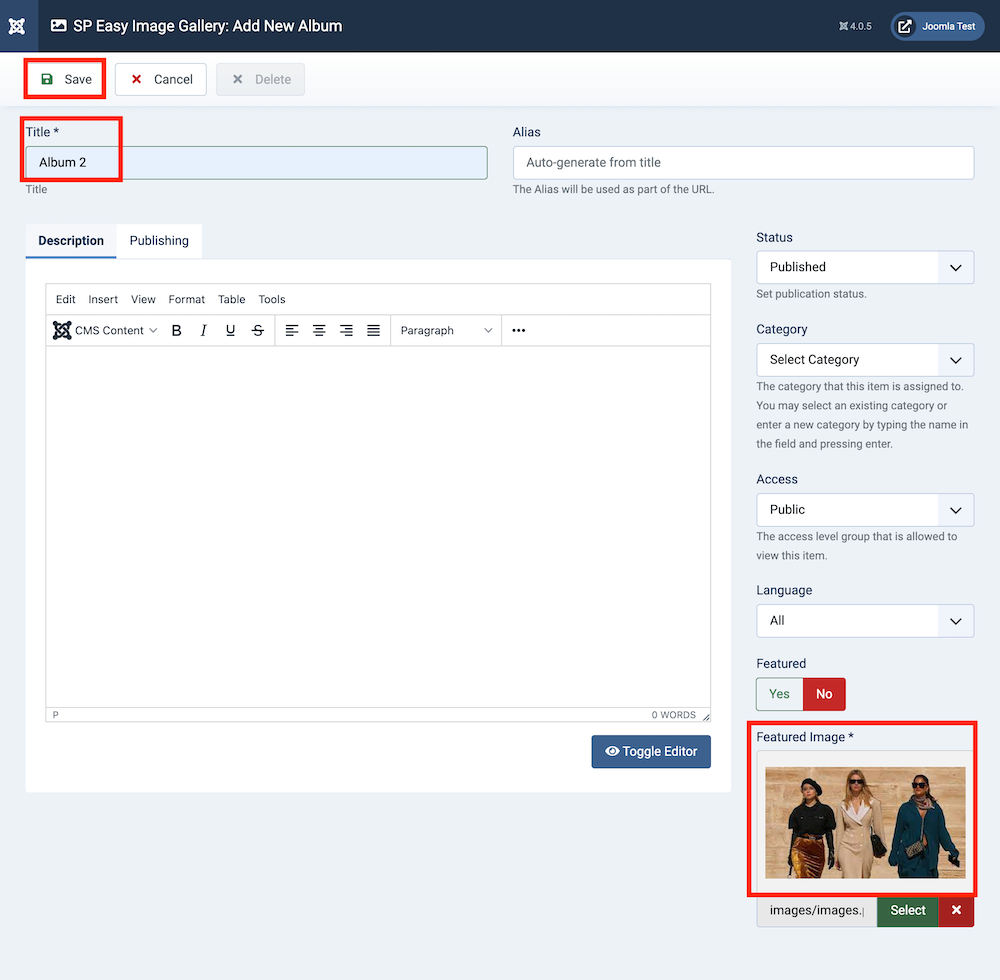Viewport: 1000px width, 980px height.
Task: Apply underline formatting
Action: click(x=230, y=330)
